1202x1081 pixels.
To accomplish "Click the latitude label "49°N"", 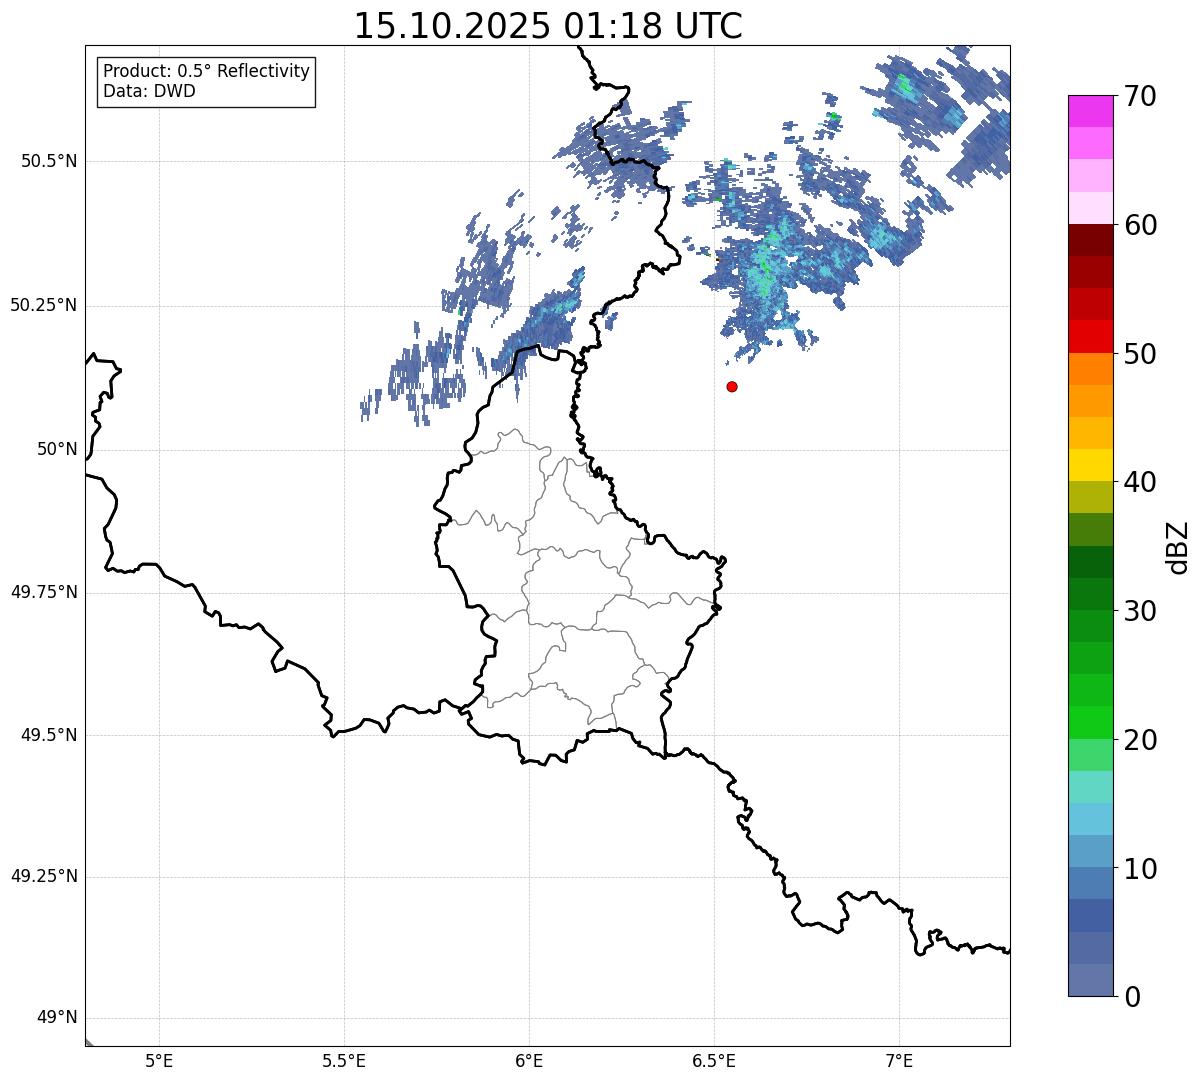I will pos(57,1018).
